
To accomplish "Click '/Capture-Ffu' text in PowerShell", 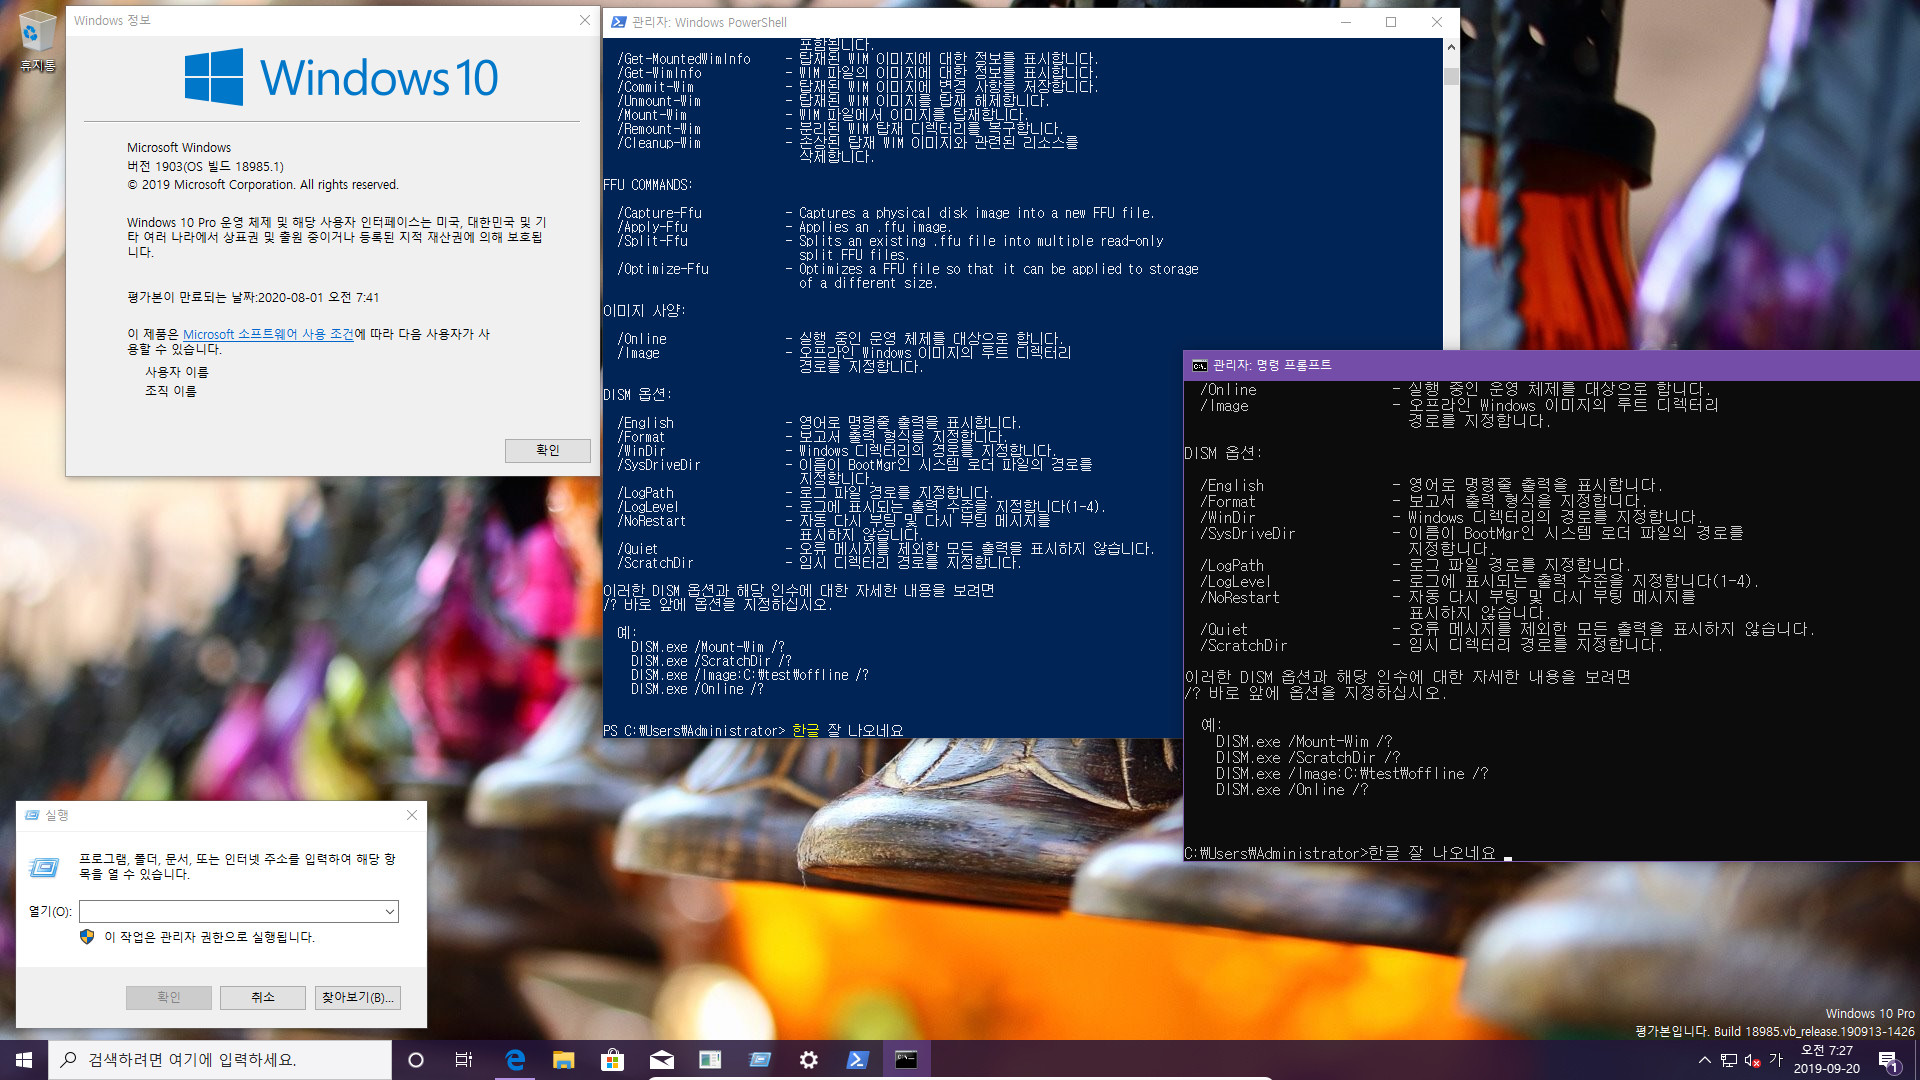I will point(660,213).
